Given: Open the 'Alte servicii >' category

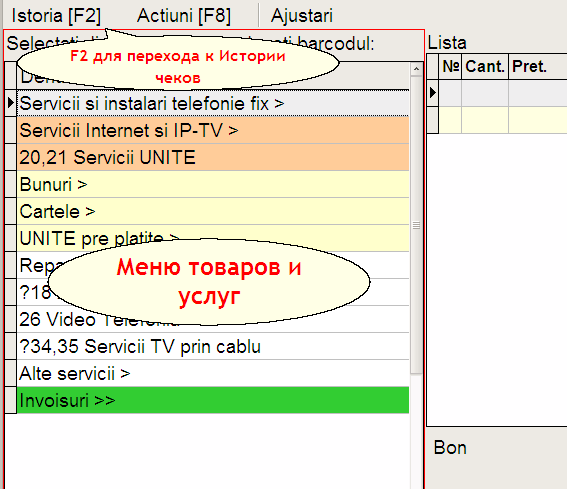Looking at the screenshot, I should (x=213, y=374).
